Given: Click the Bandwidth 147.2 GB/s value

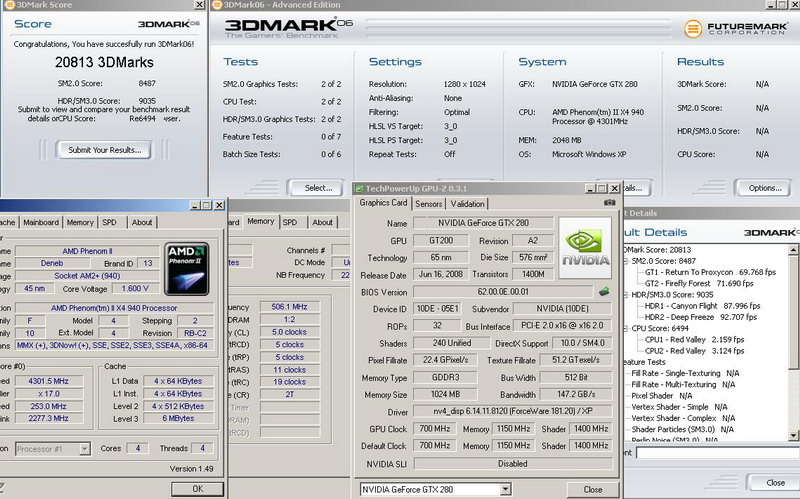Looking at the screenshot, I should point(576,394).
